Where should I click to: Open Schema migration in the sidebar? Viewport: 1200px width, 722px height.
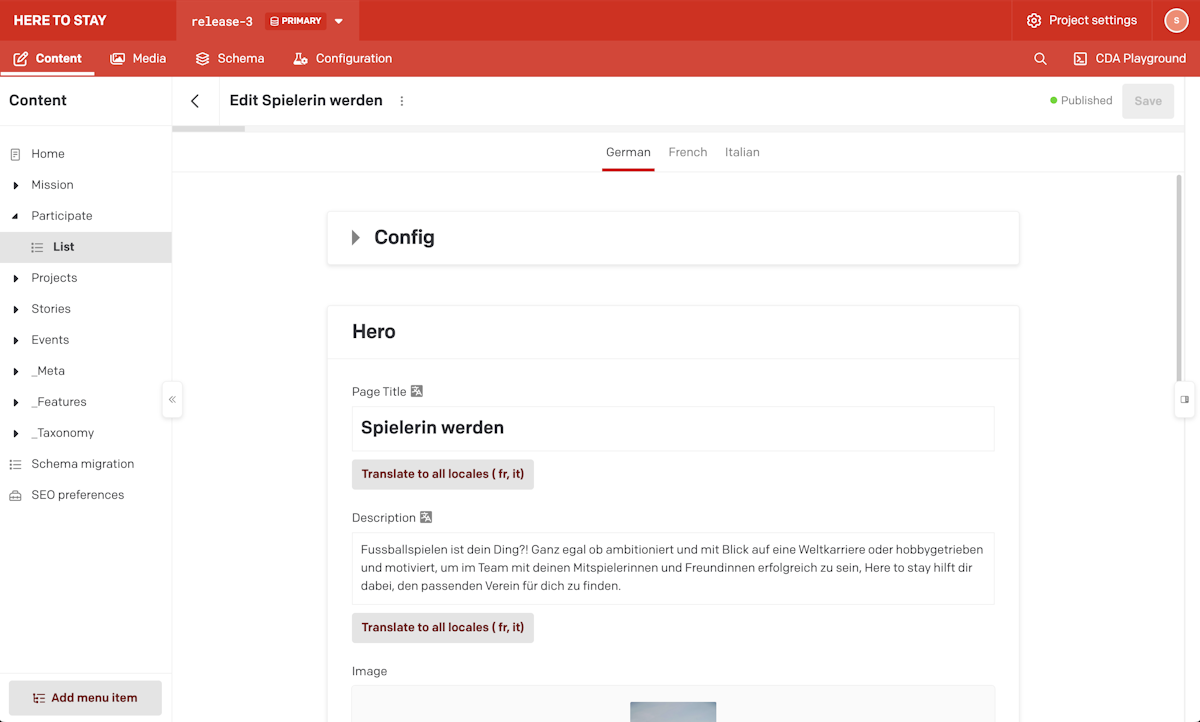point(86,464)
